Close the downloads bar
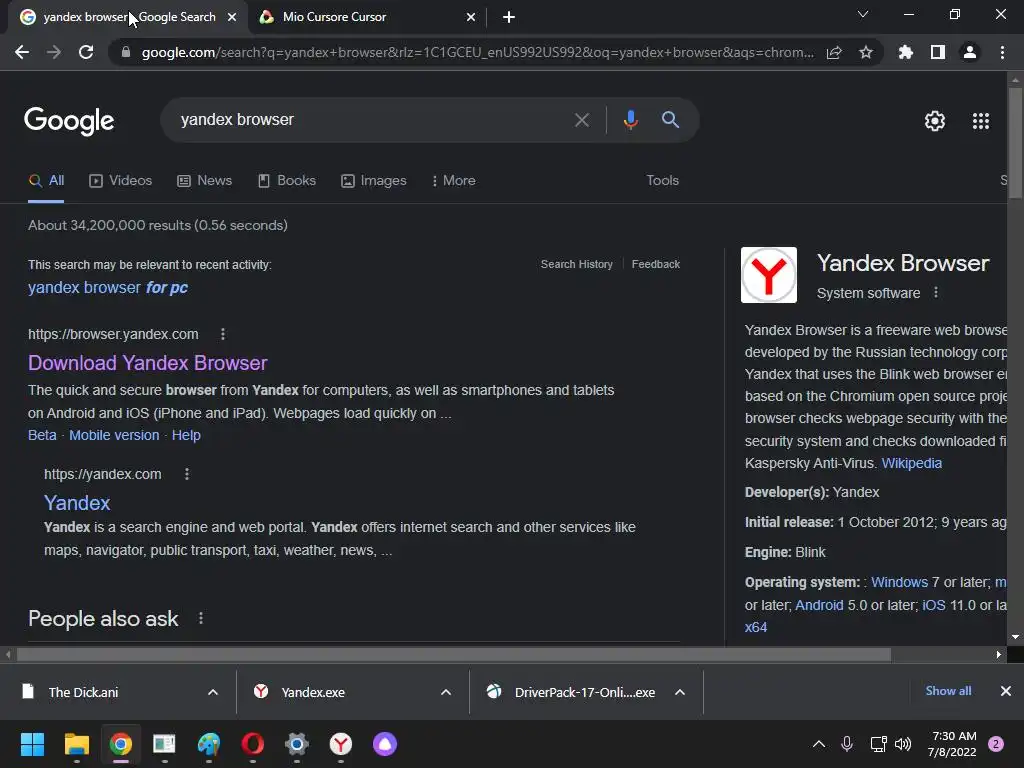1024x768 pixels. [1006, 691]
